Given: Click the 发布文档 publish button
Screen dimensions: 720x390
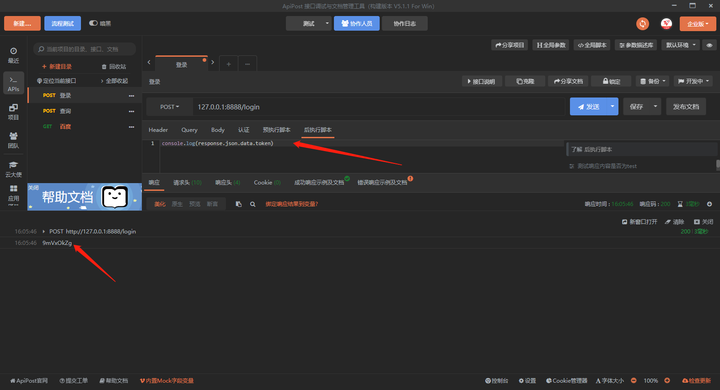Looking at the screenshot, I should click(x=686, y=107).
